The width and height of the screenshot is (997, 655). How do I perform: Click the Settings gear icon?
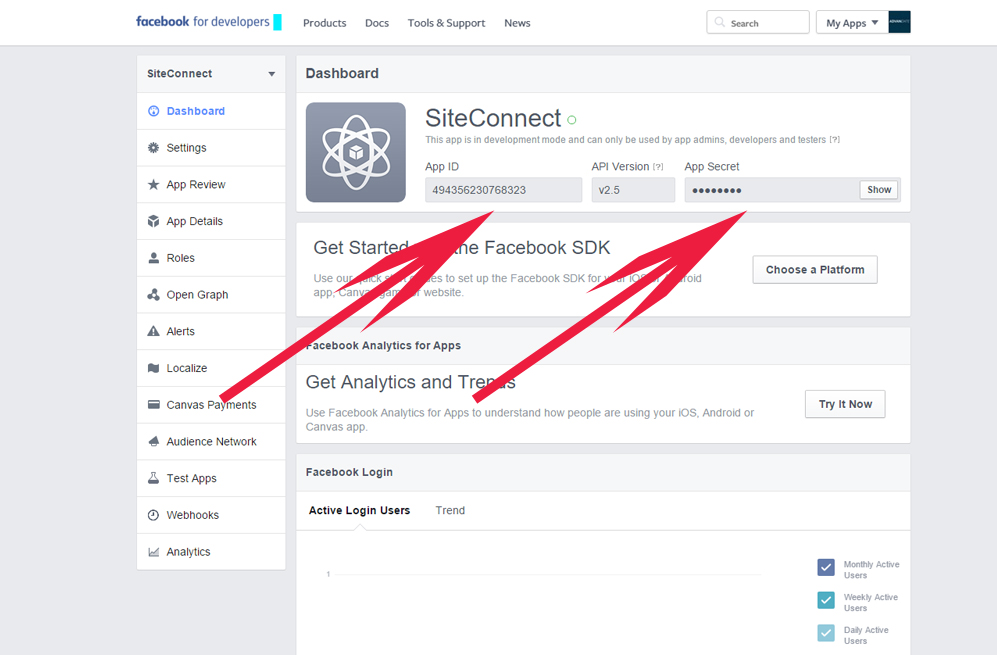coord(153,148)
